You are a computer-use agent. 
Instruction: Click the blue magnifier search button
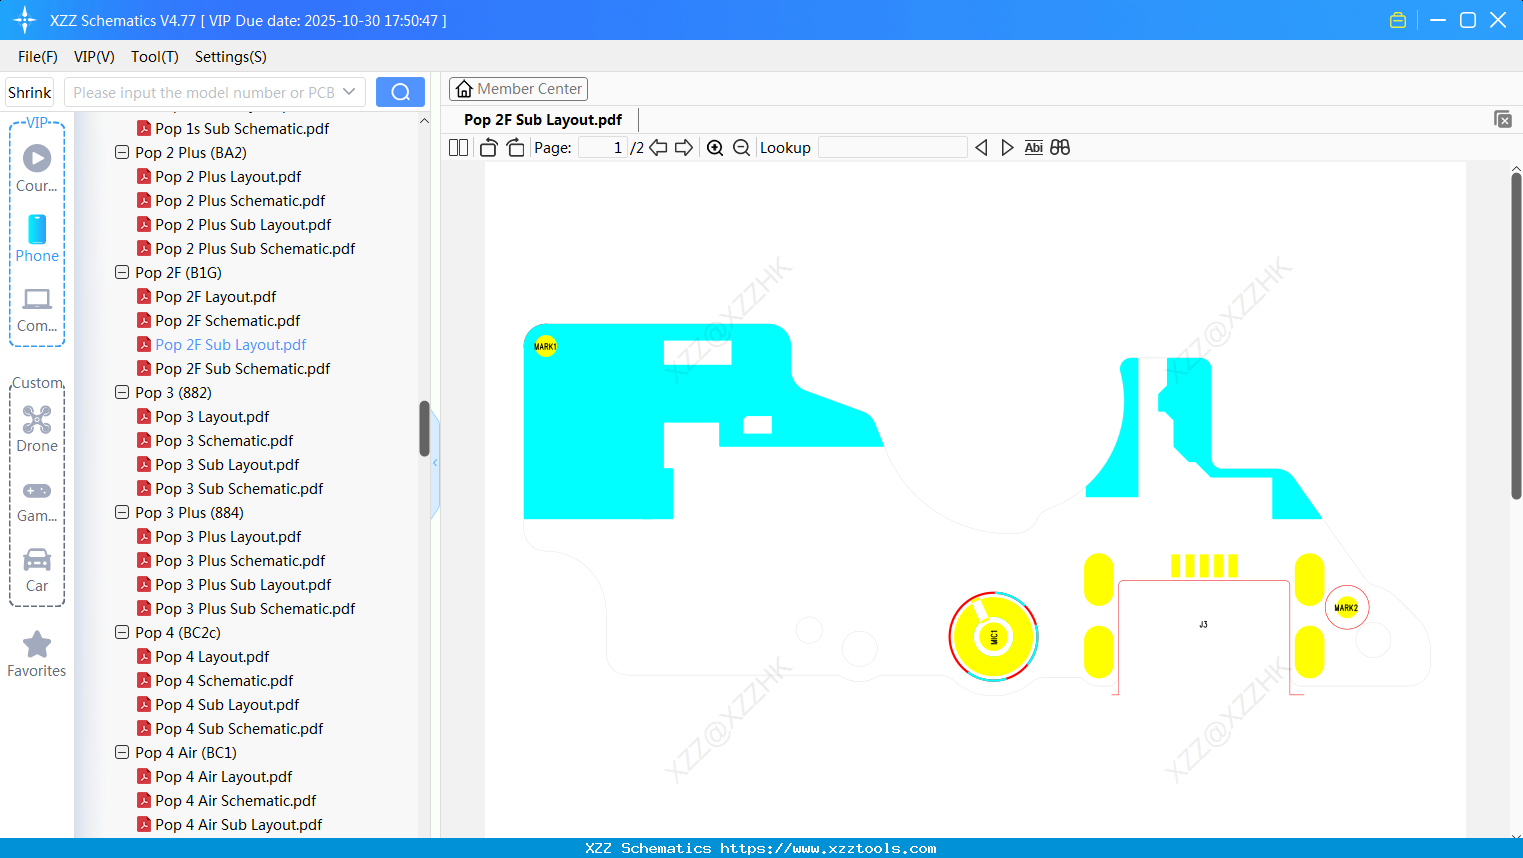(x=399, y=91)
